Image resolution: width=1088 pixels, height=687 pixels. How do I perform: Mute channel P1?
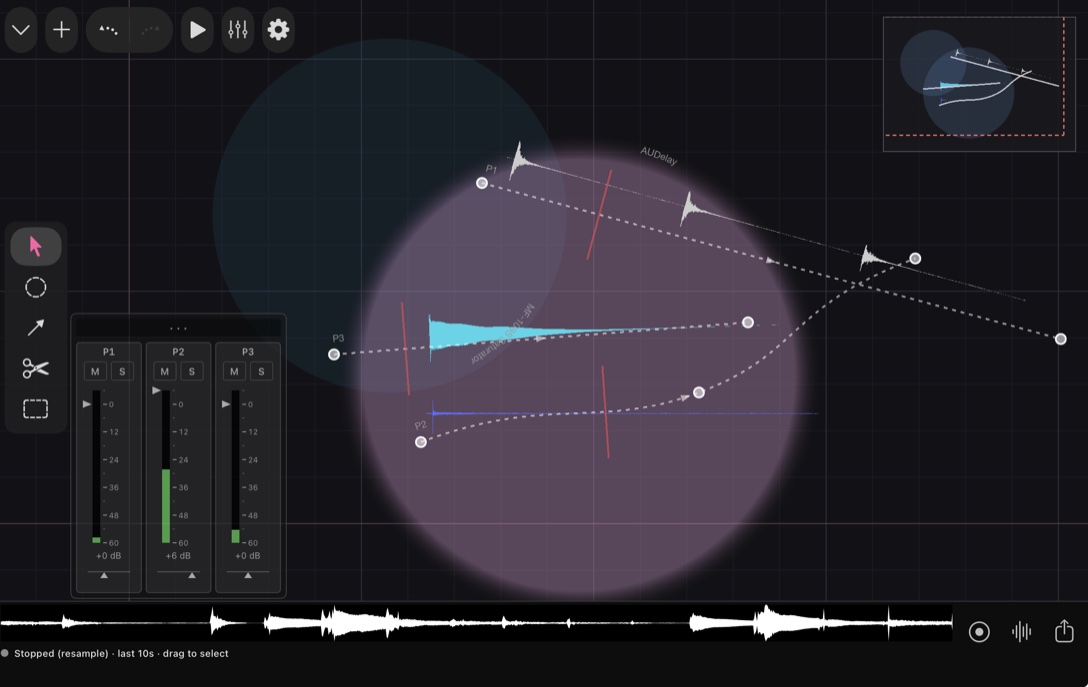coord(95,371)
